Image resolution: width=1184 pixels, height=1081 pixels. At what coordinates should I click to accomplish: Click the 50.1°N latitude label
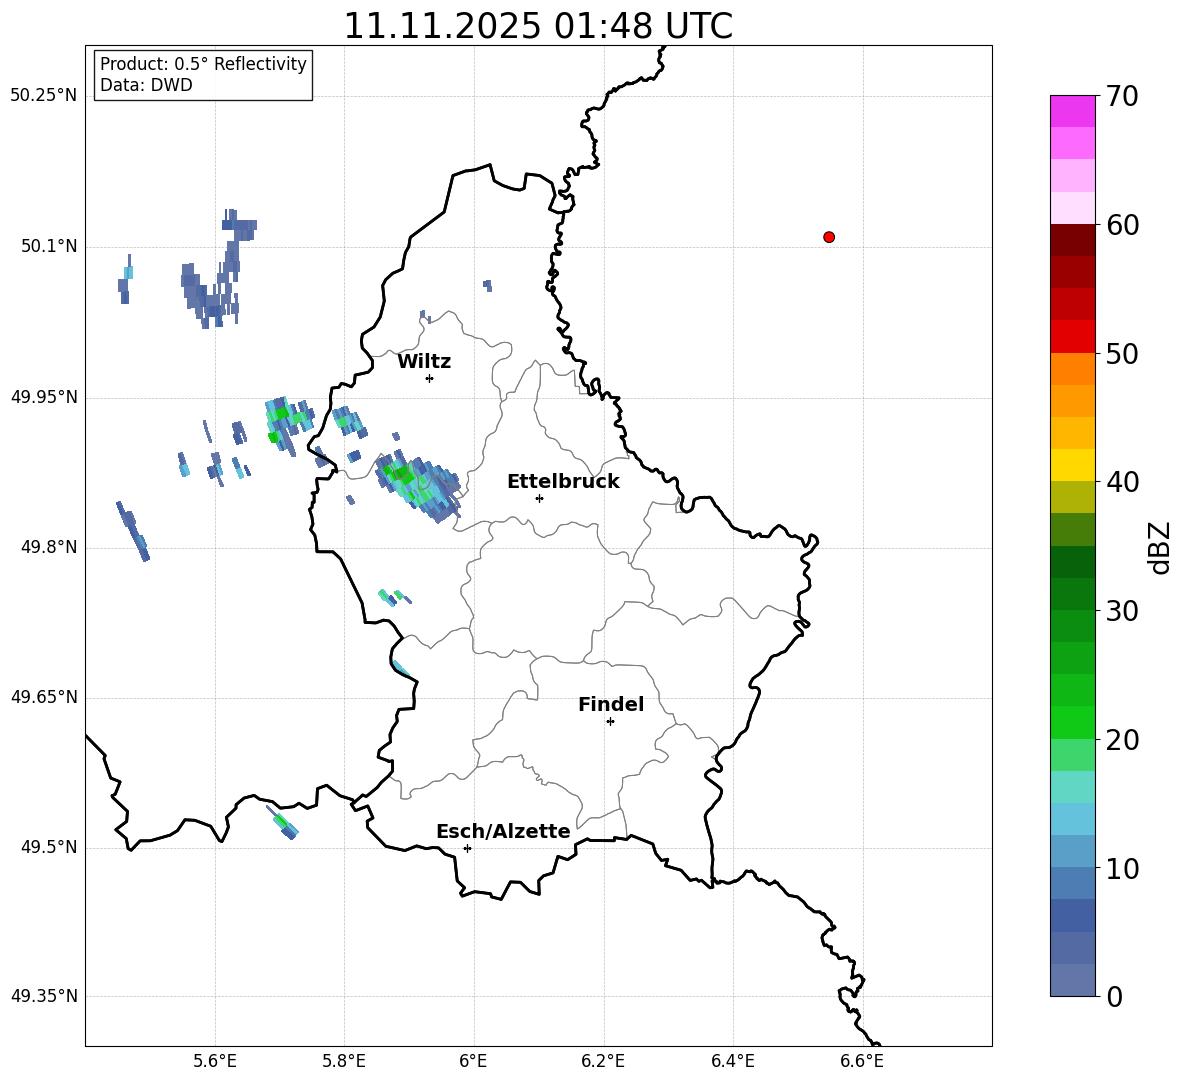[x=49, y=246]
